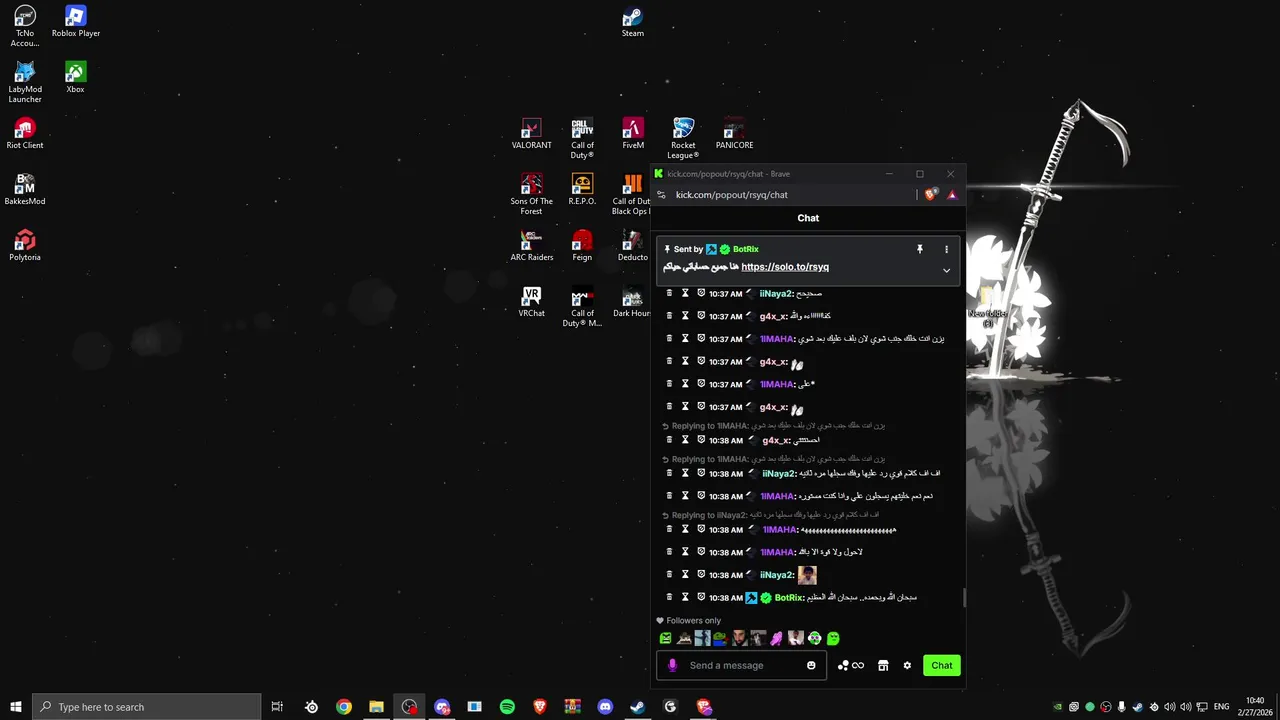Click iiNaya2 username on first 10:37 AM message
Image resolution: width=1280 pixels, height=720 pixels.
777,294
